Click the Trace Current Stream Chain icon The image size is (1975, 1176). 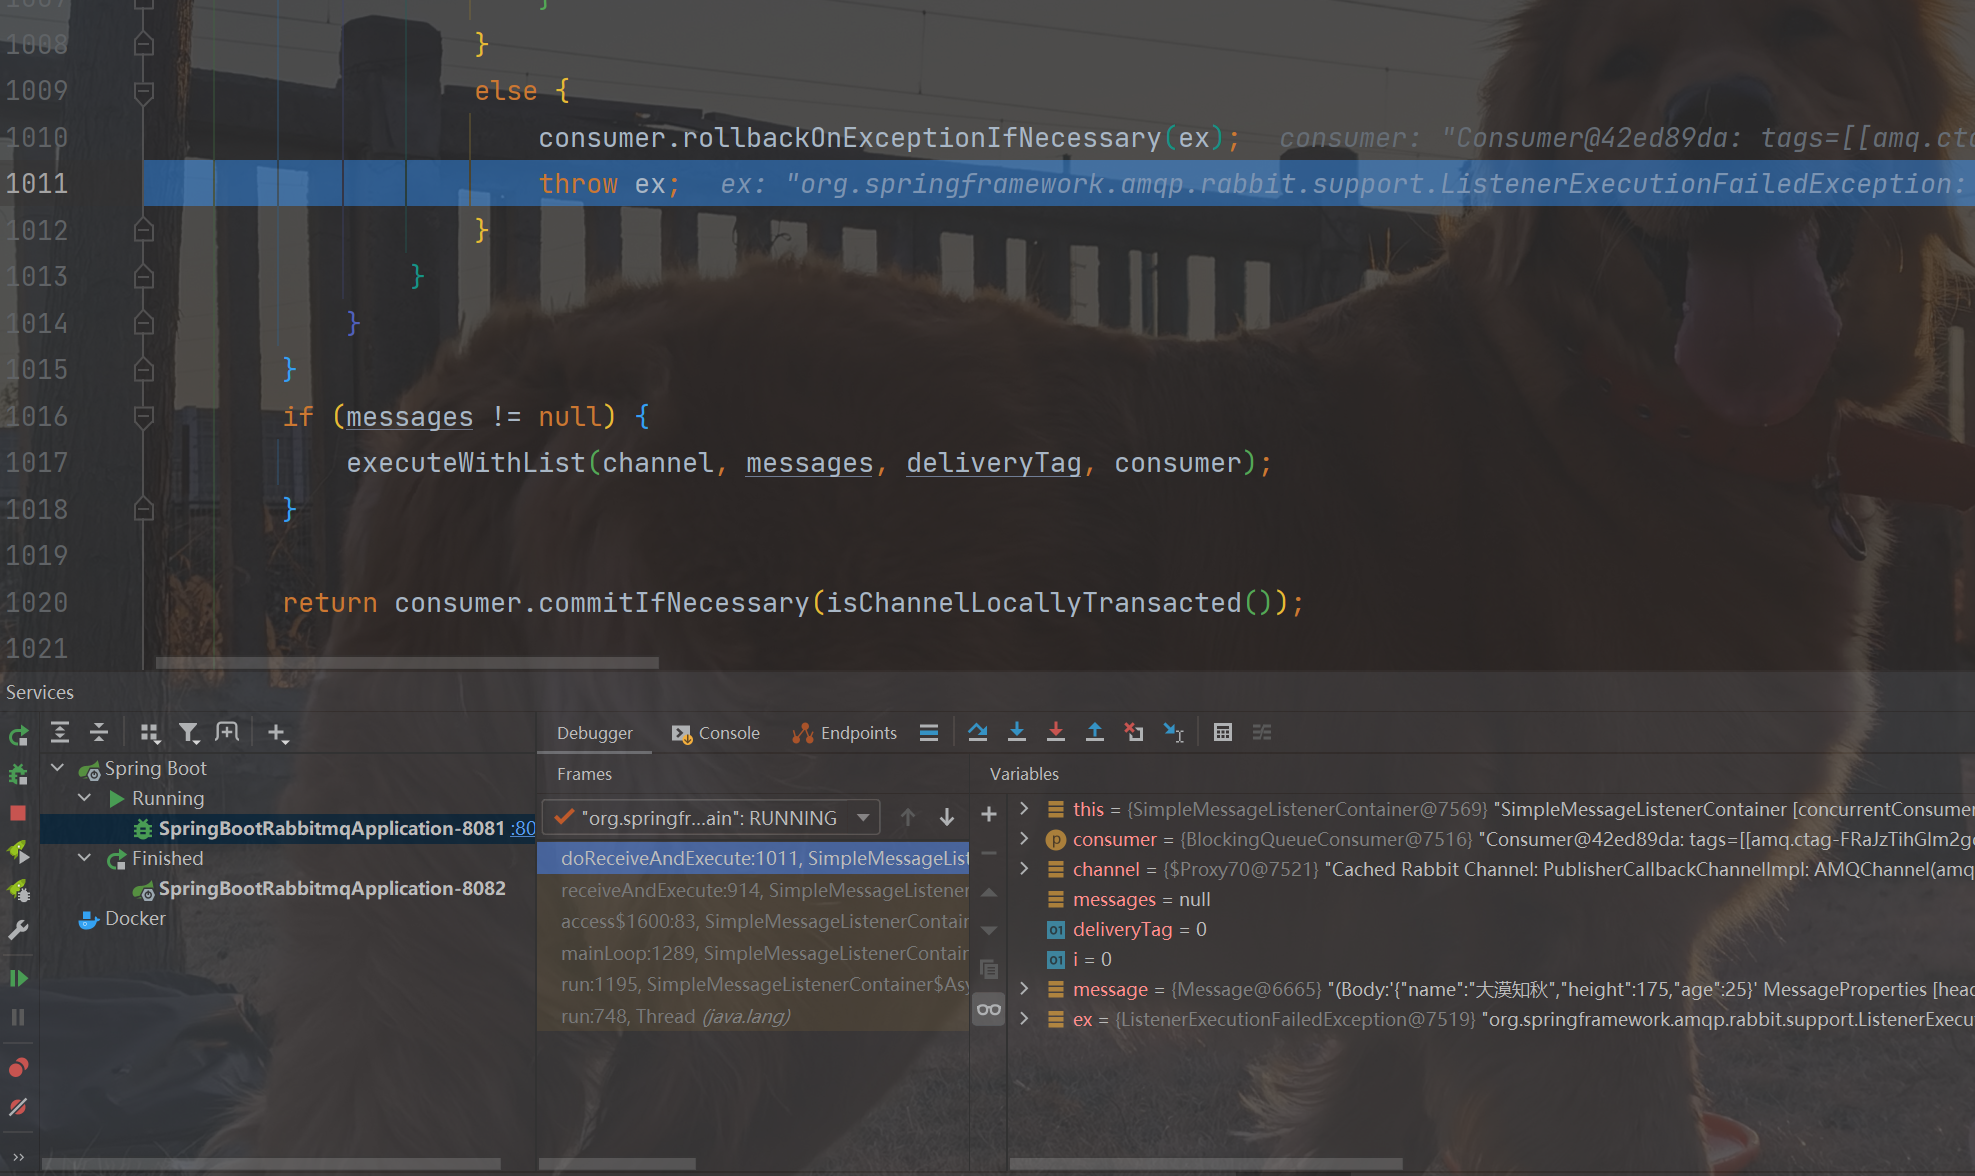click(1262, 733)
